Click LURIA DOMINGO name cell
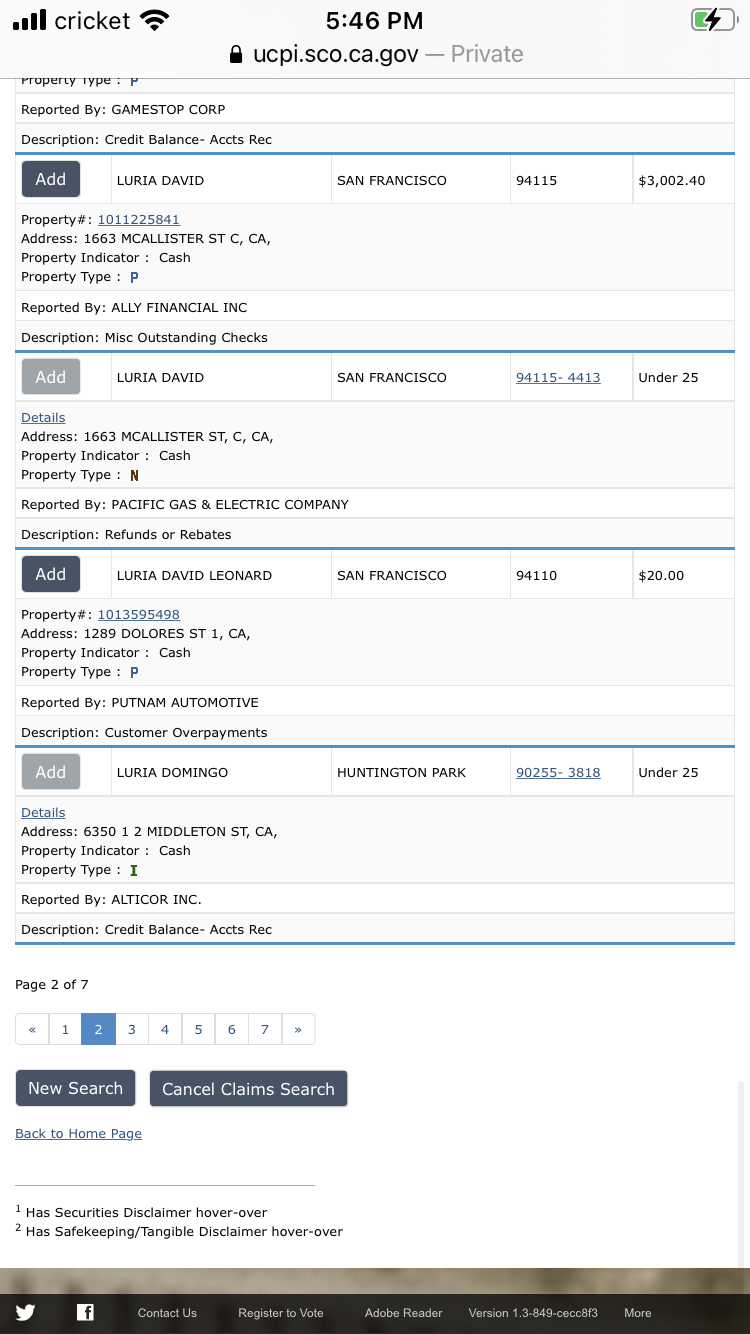Image resolution: width=750 pixels, height=1334 pixels. [221, 772]
